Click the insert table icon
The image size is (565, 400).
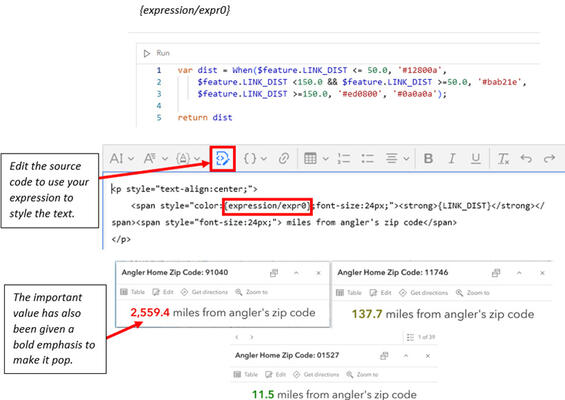[310, 159]
